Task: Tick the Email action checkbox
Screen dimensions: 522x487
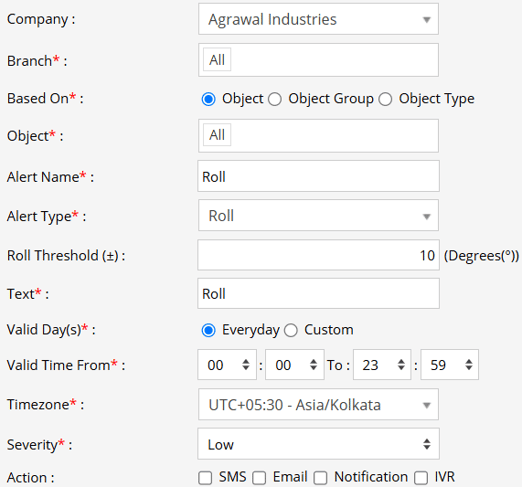Action: (x=259, y=478)
